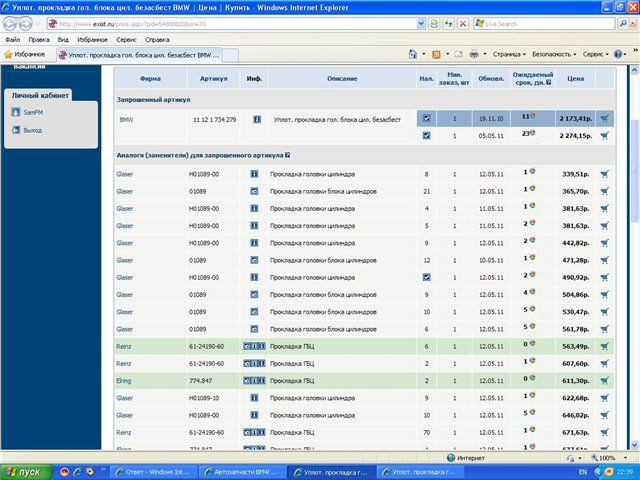Click the address bar URL field
Screen dimensions: 640x480
(237, 24)
